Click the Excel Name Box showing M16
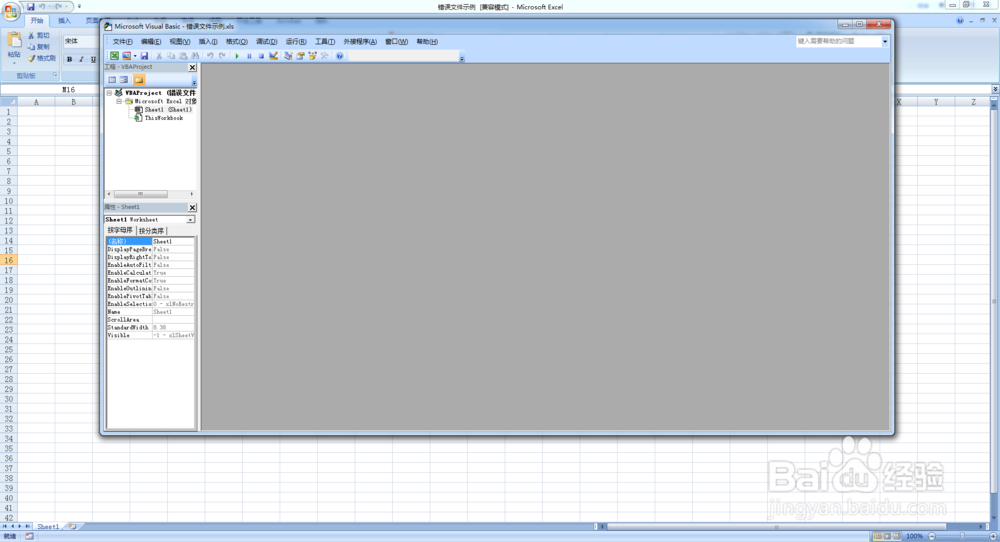Image resolution: width=1000 pixels, height=542 pixels. click(x=50, y=90)
